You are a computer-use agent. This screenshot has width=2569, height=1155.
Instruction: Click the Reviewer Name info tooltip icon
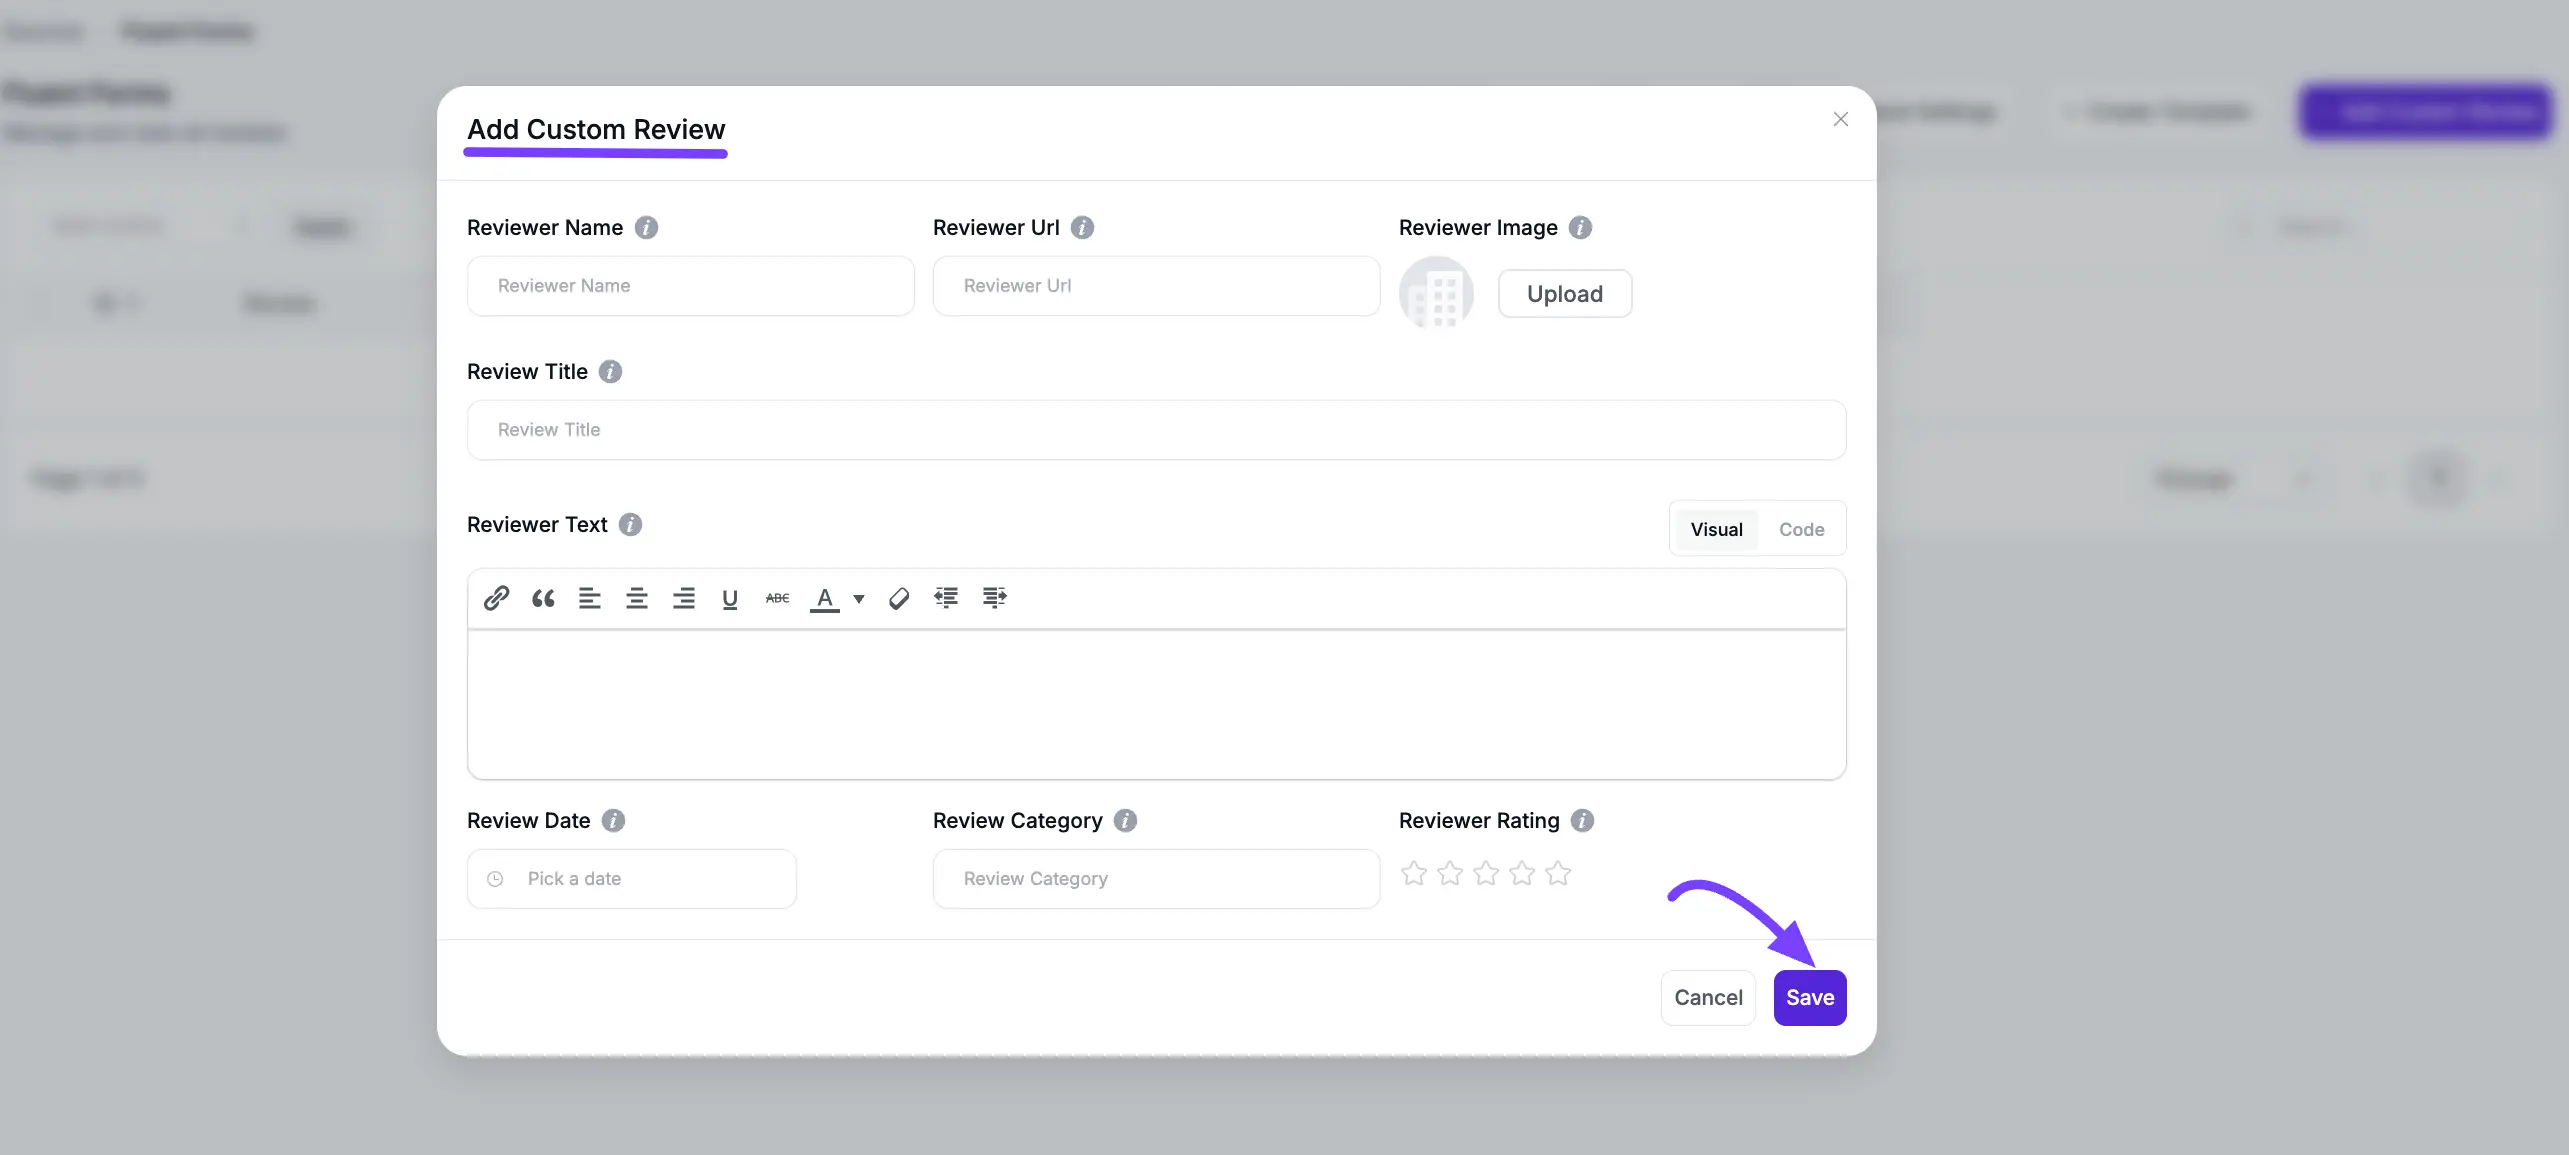[646, 227]
